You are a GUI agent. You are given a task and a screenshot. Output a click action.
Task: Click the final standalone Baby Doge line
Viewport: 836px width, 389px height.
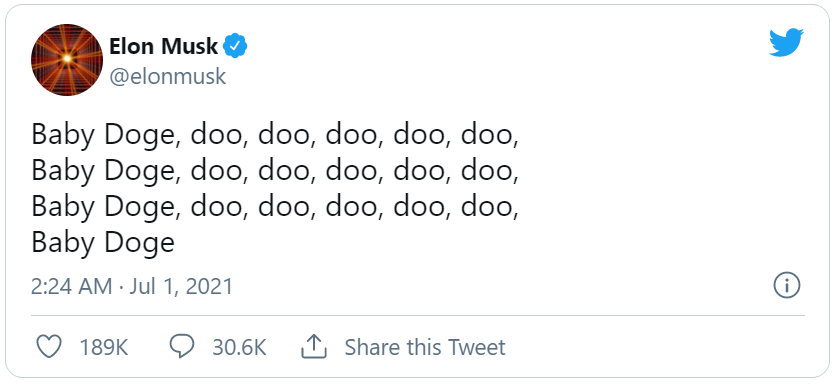[103, 242]
